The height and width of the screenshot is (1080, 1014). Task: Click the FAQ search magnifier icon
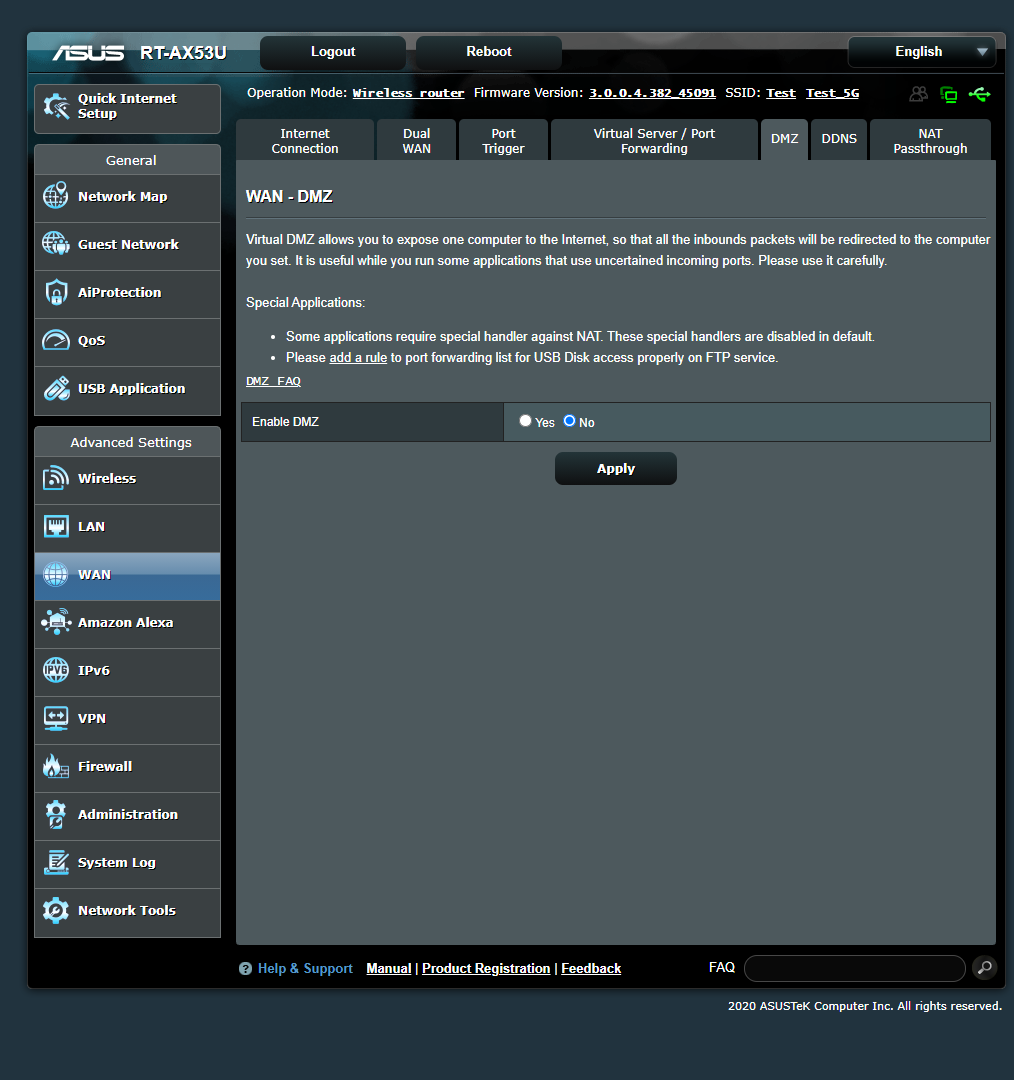pos(985,968)
